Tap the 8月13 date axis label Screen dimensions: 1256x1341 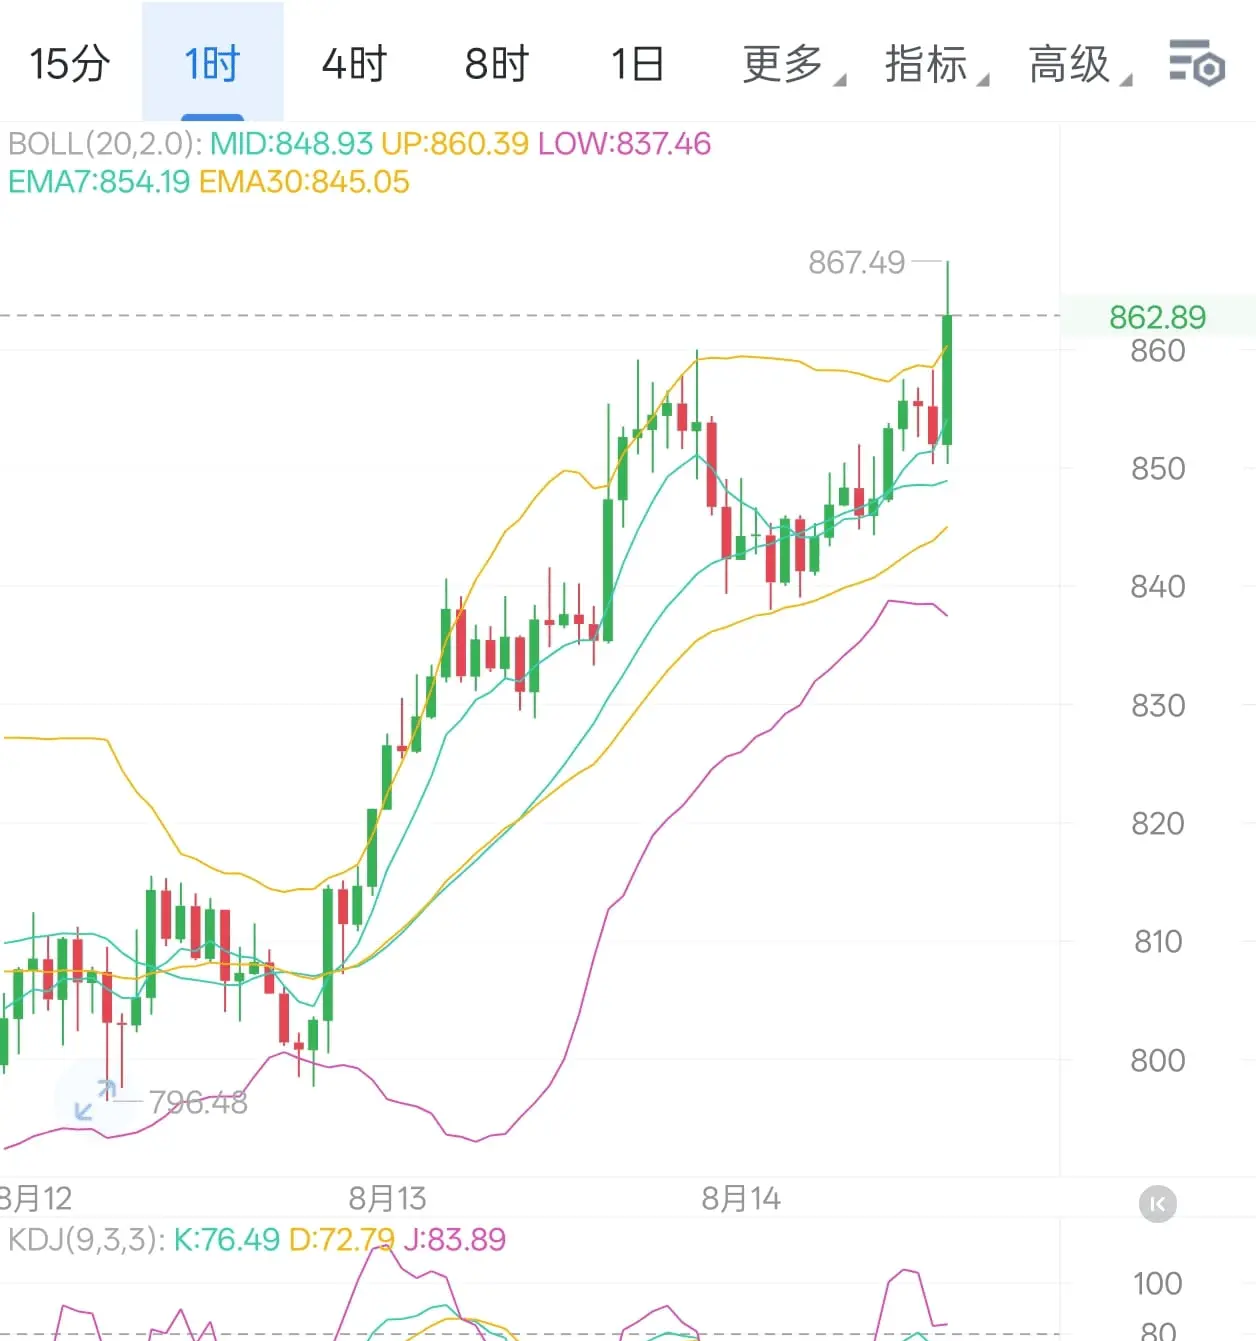click(x=387, y=1198)
